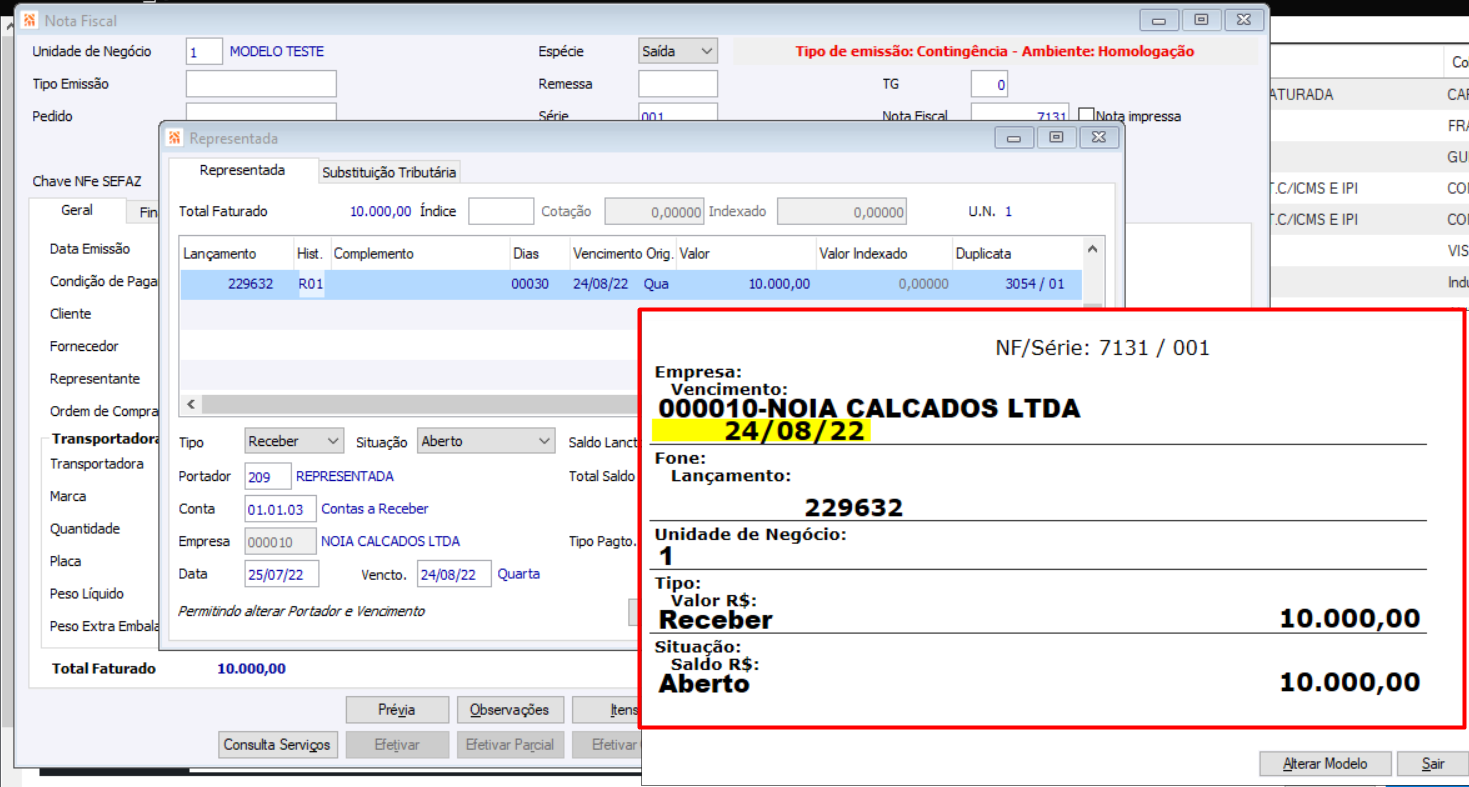Minimize the Nota Fiscal window
This screenshot has height=787, width=1469.
(1159, 19)
